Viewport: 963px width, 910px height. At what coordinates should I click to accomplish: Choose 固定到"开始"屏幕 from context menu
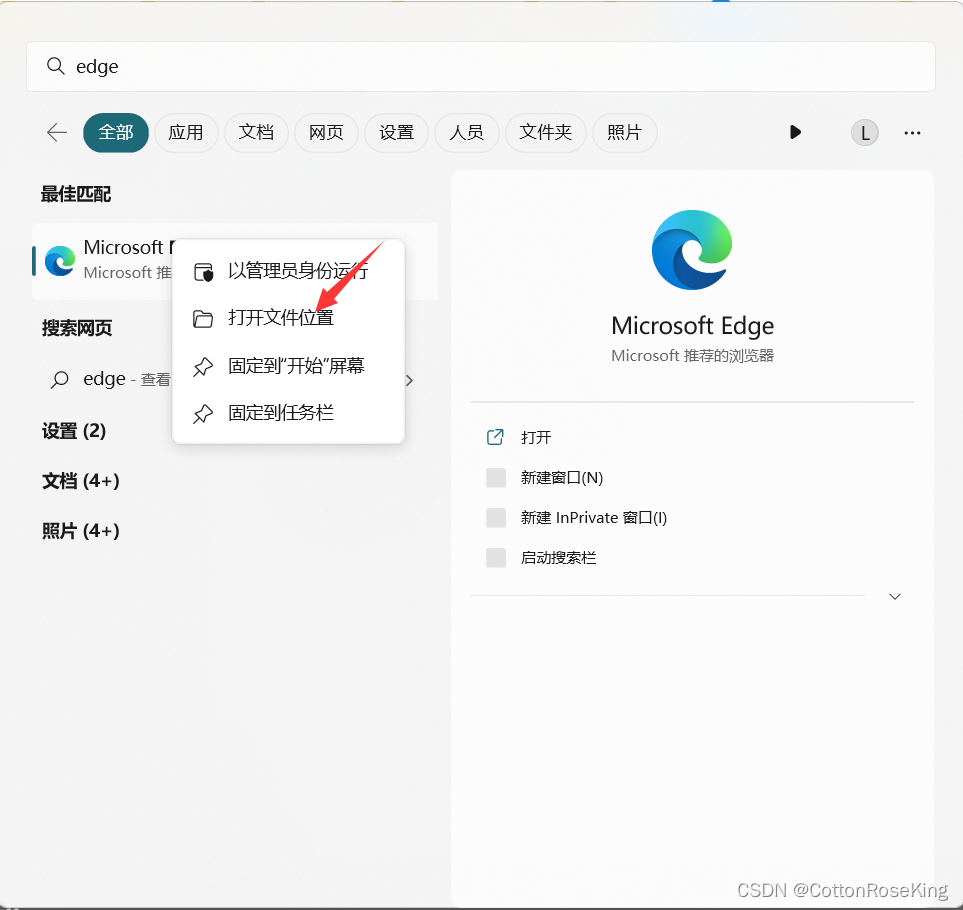(x=288, y=366)
